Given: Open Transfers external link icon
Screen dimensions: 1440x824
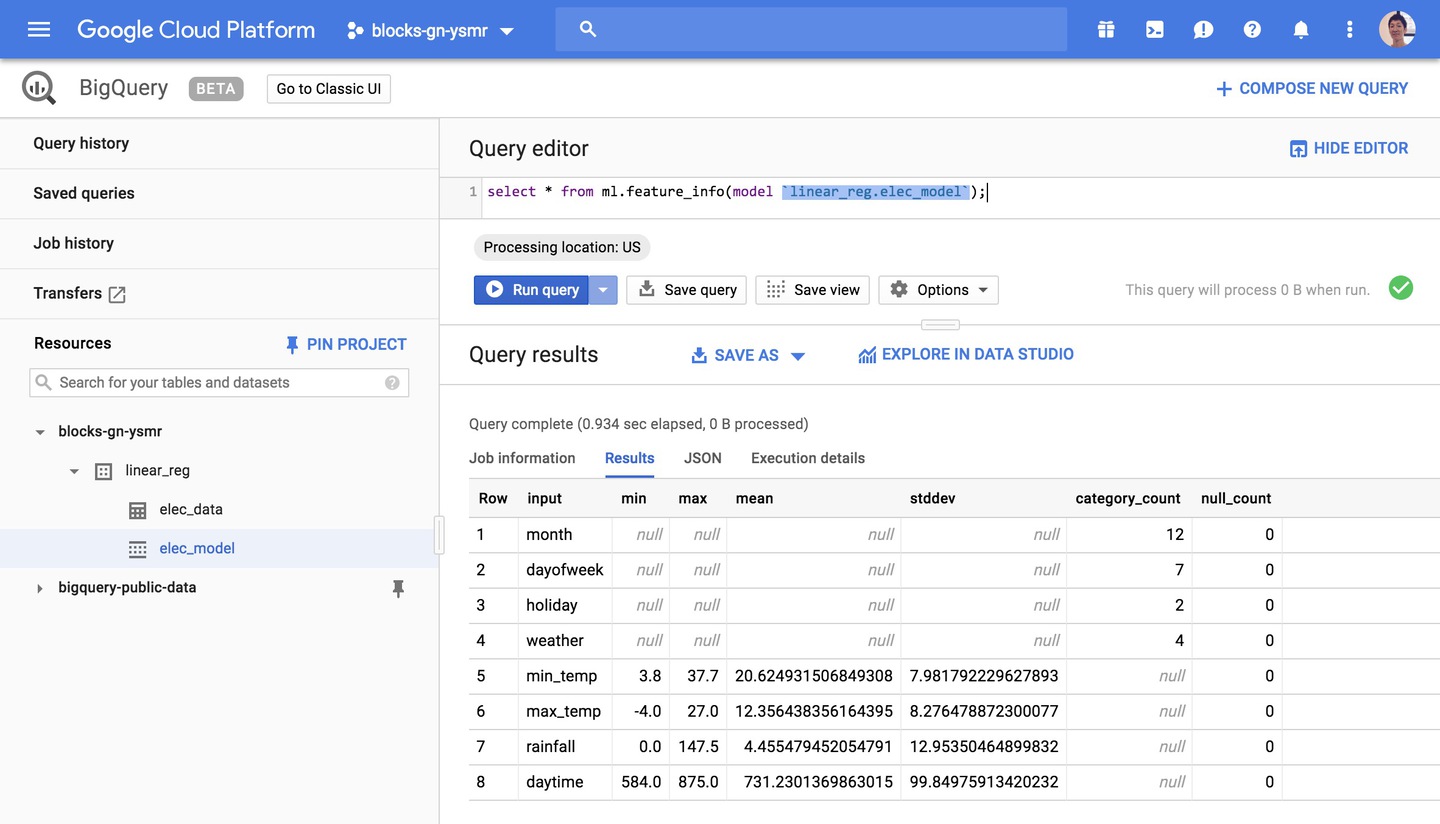Looking at the screenshot, I should [x=117, y=294].
